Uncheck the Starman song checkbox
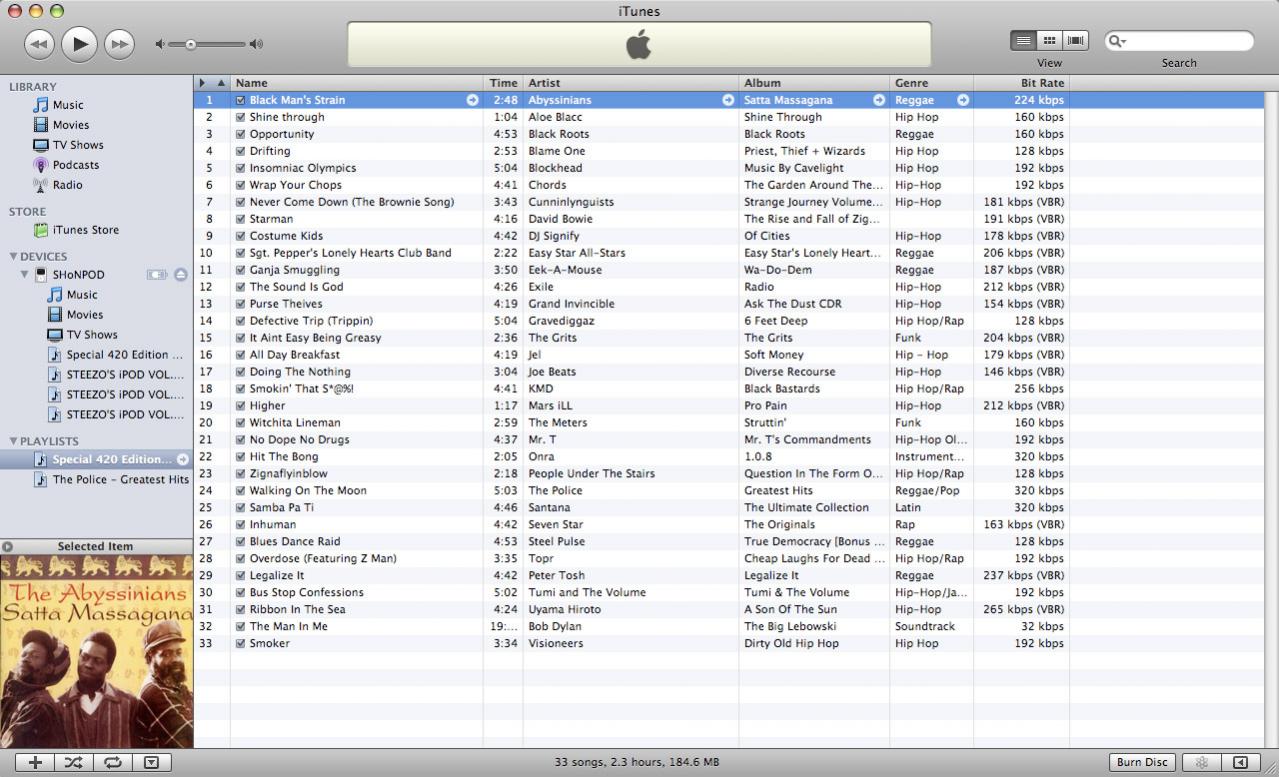 (241, 219)
